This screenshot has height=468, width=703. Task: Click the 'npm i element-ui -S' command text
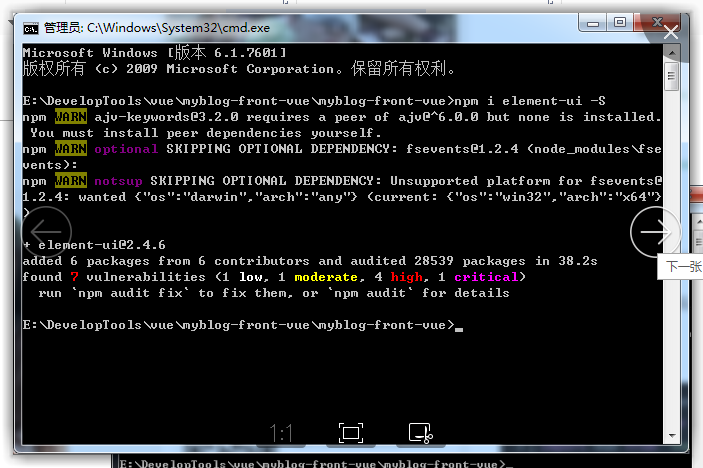[529, 101]
